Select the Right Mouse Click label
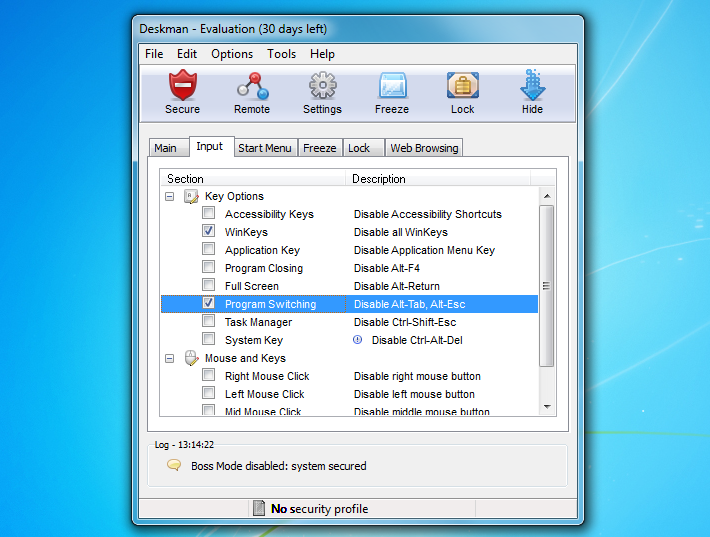710x537 pixels. 267,376
